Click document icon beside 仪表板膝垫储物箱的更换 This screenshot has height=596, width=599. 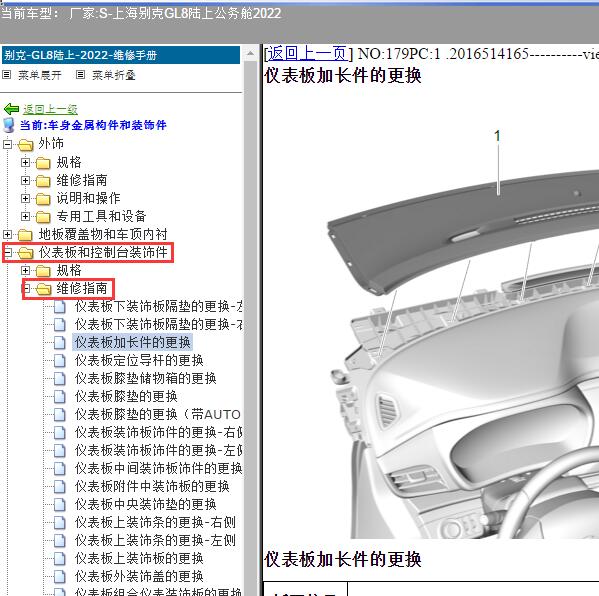click(60, 379)
